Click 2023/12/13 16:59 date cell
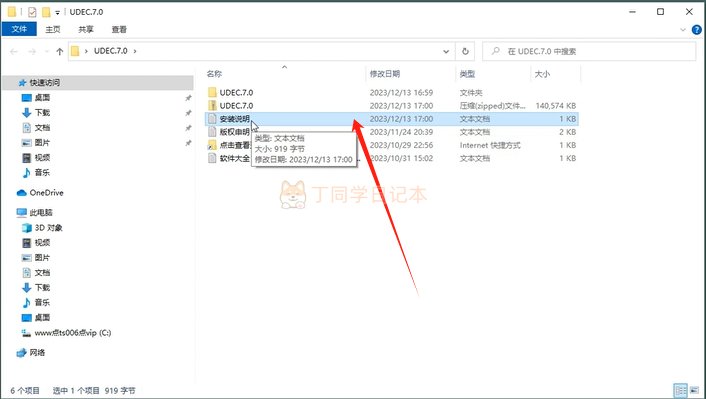This screenshot has height=399, width=706. pos(401,92)
